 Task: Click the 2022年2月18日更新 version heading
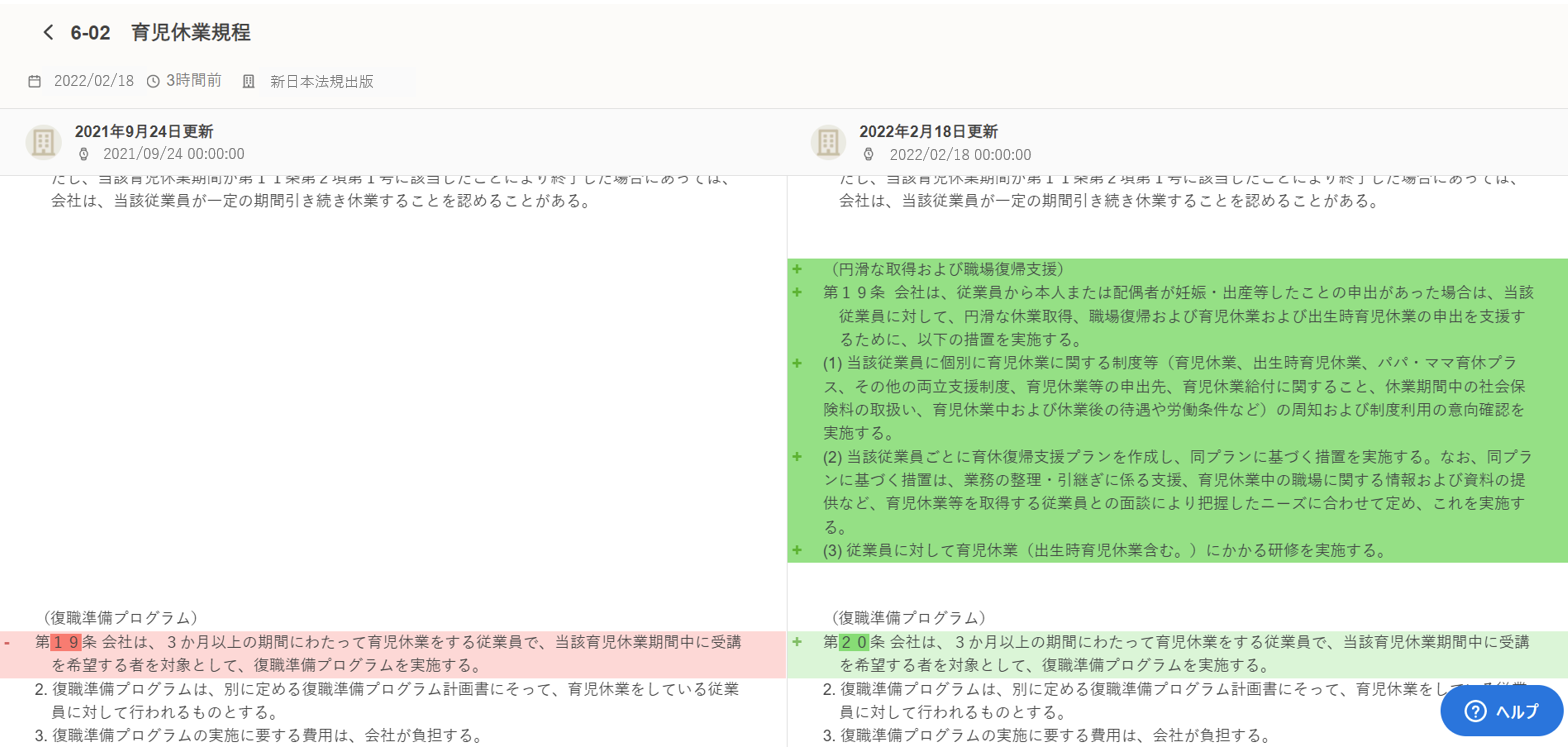[928, 132]
